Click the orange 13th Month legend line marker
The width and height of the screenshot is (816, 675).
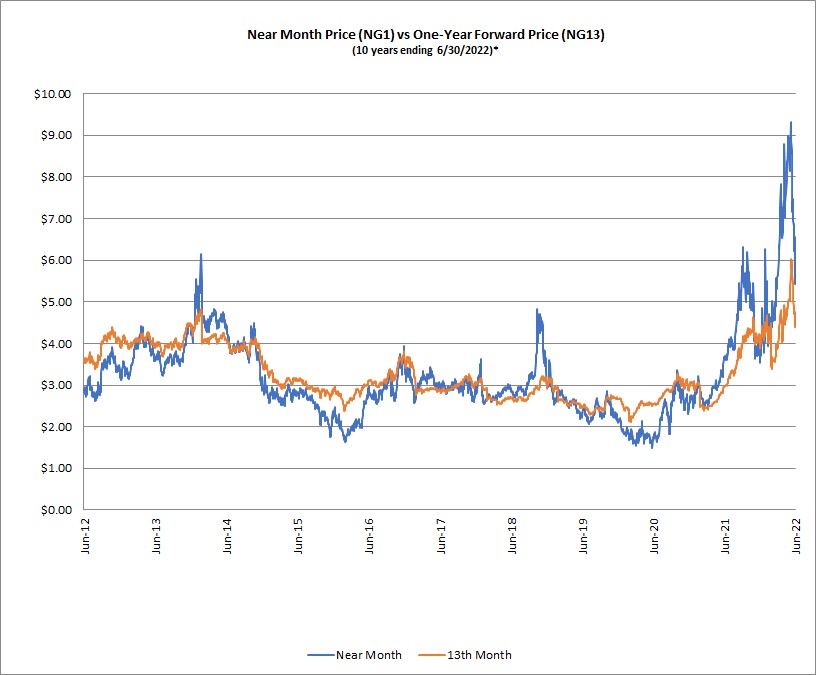pos(432,655)
